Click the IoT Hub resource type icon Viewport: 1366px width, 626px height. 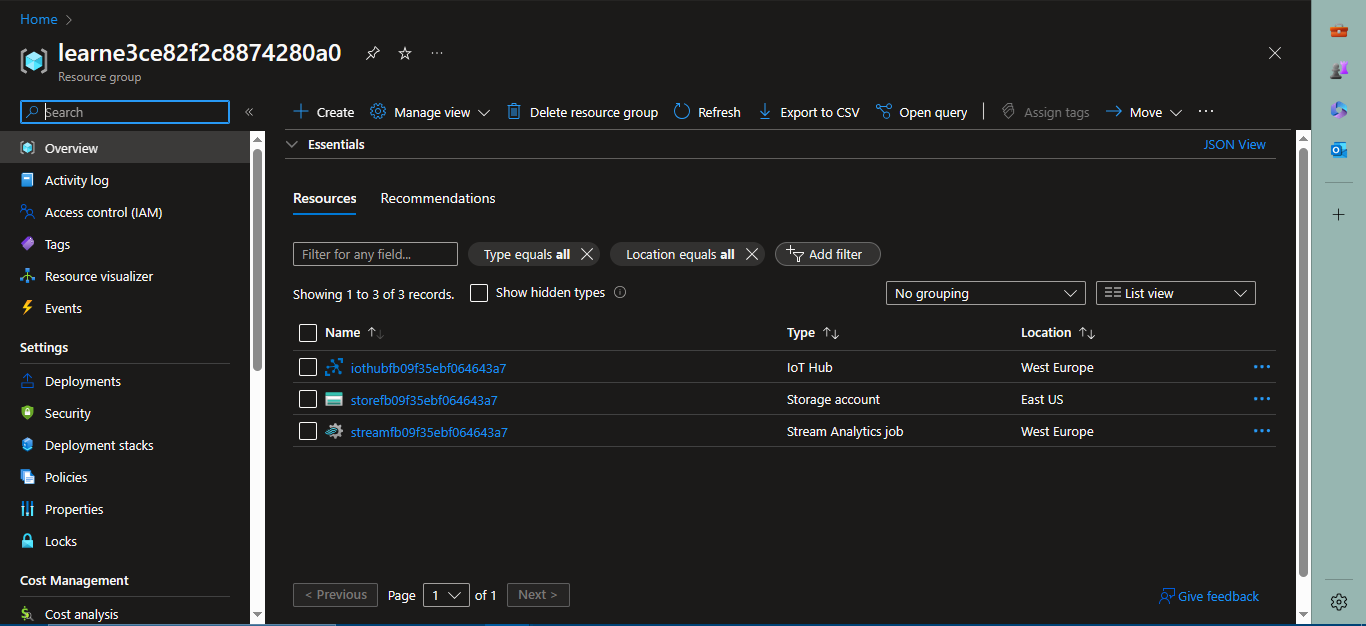[333, 367]
